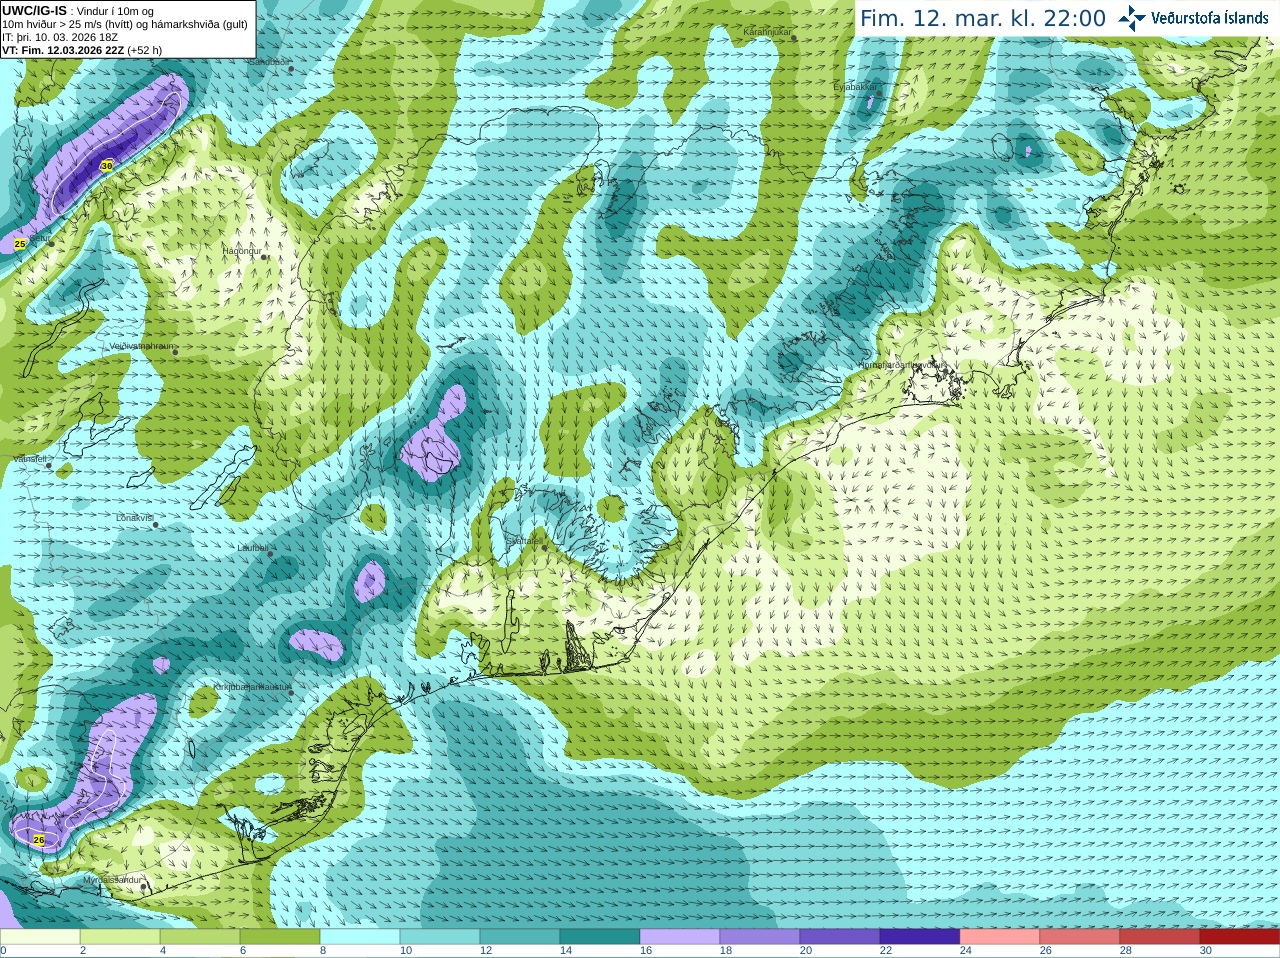Viewport: 1280px width, 958px height.
Task: Select the 6–8 m/s legend color swatch
Action: pyautogui.click(x=280, y=937)
